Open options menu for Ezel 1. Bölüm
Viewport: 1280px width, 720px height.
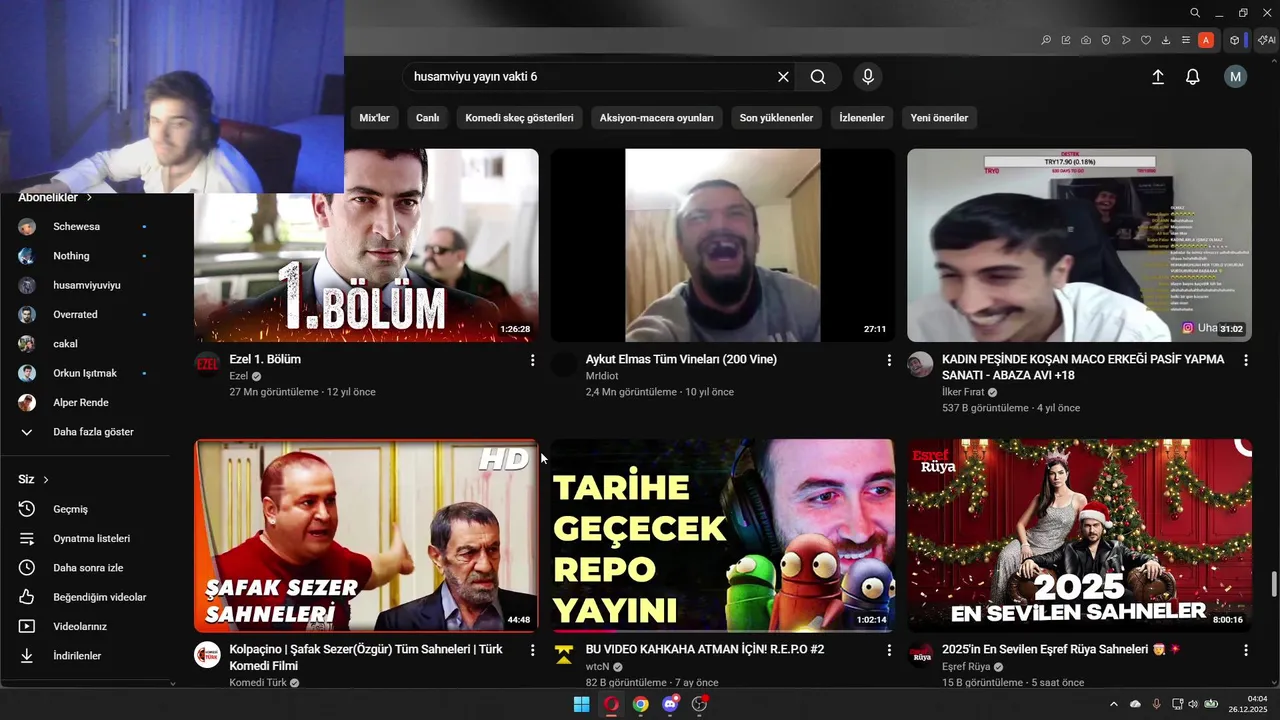532,360
